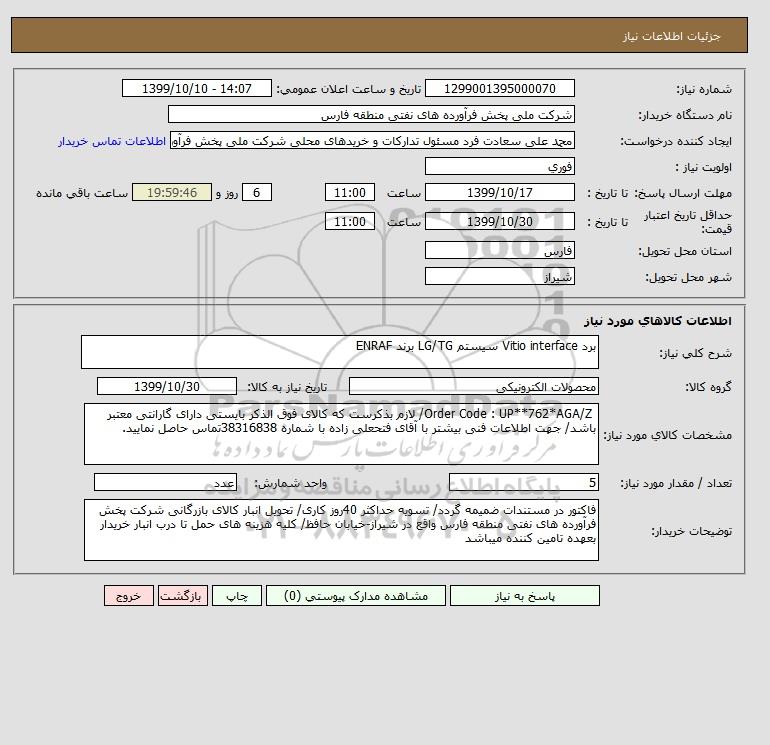Click the response deadline time 11:00 field

350,193
